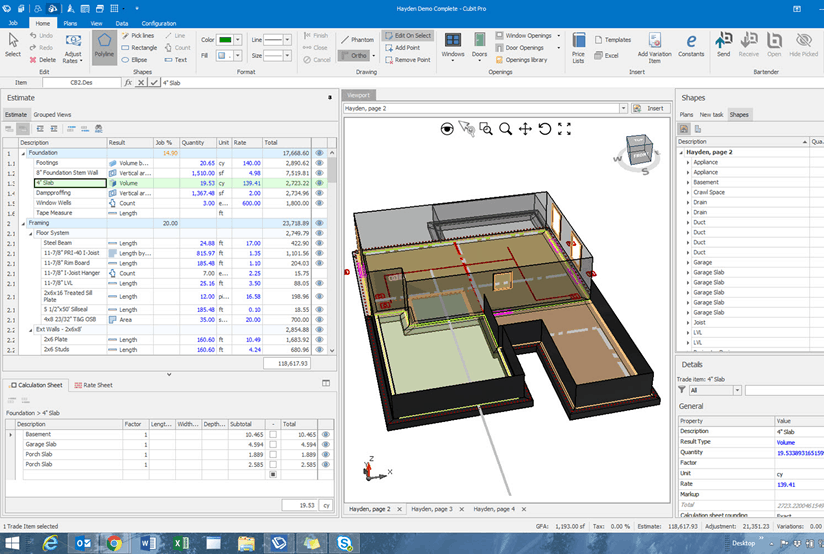Send via Bartender

coord(724,44)
